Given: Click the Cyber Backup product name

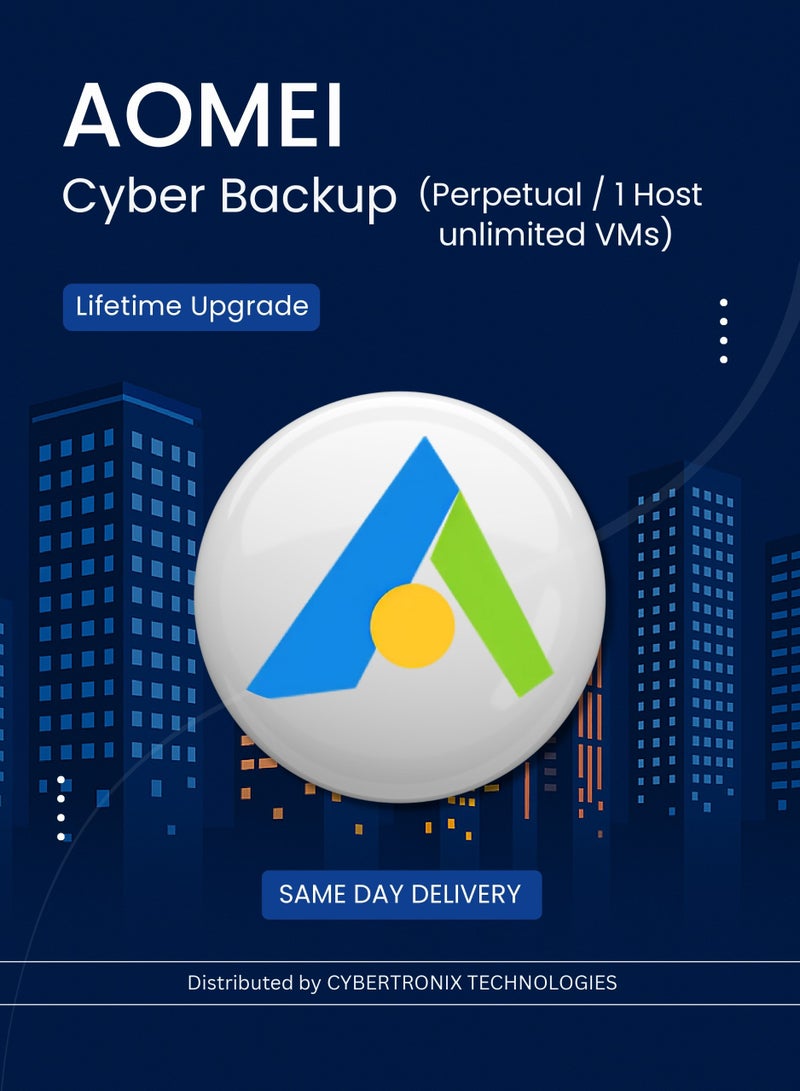Looking at the screenshot, I should [230, 196].
